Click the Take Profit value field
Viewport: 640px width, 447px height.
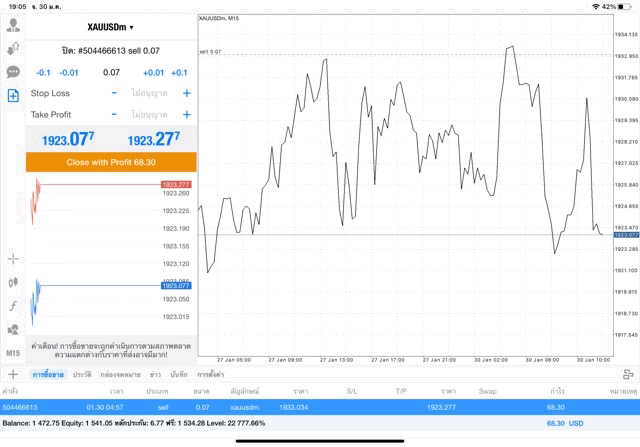[x=149, y=114]
